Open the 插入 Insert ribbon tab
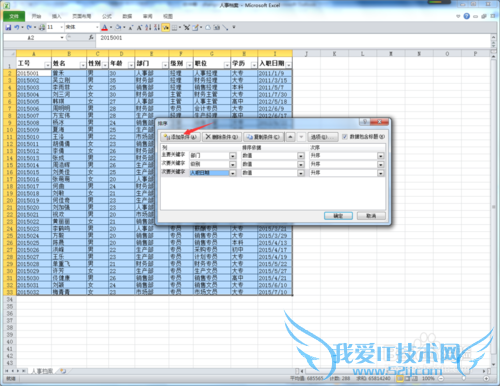 (56, 16)
